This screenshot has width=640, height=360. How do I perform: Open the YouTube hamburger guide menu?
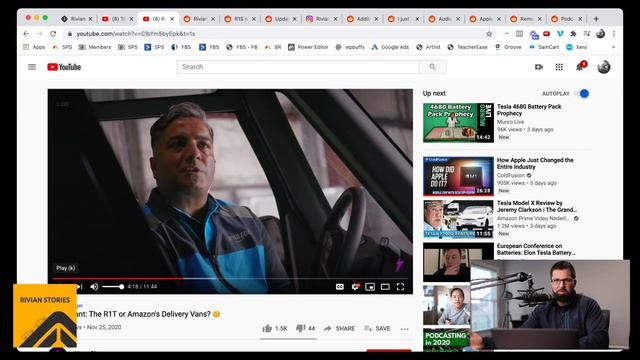(32, 67)
